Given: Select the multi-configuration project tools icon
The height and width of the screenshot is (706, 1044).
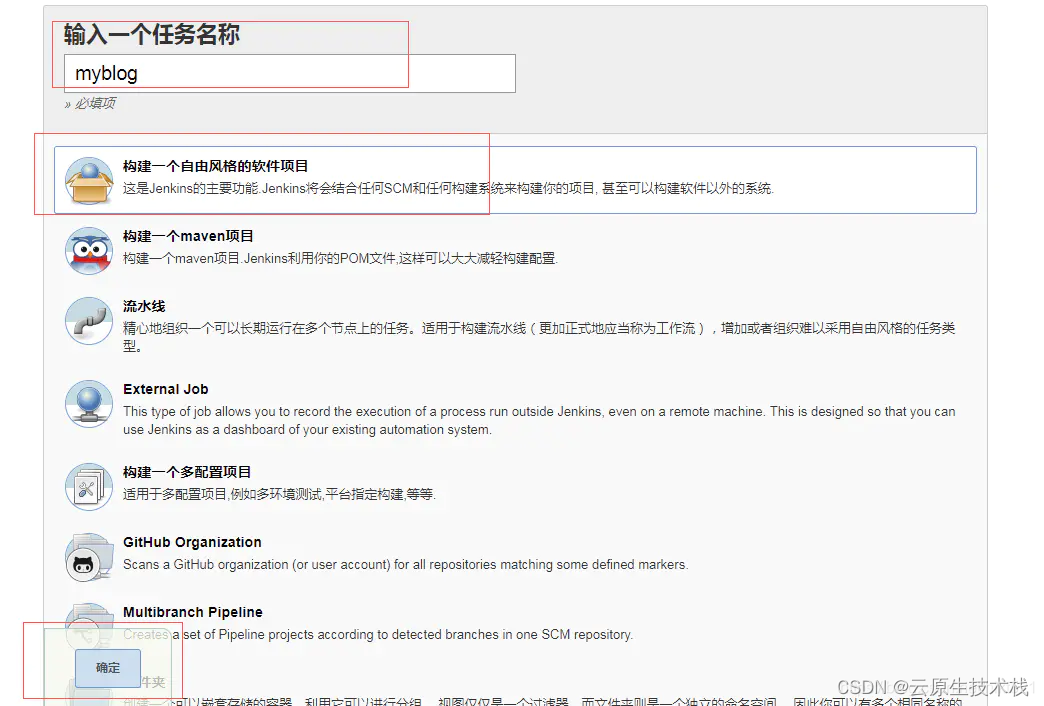Looking at the screenshot, I should click(89, 487).
